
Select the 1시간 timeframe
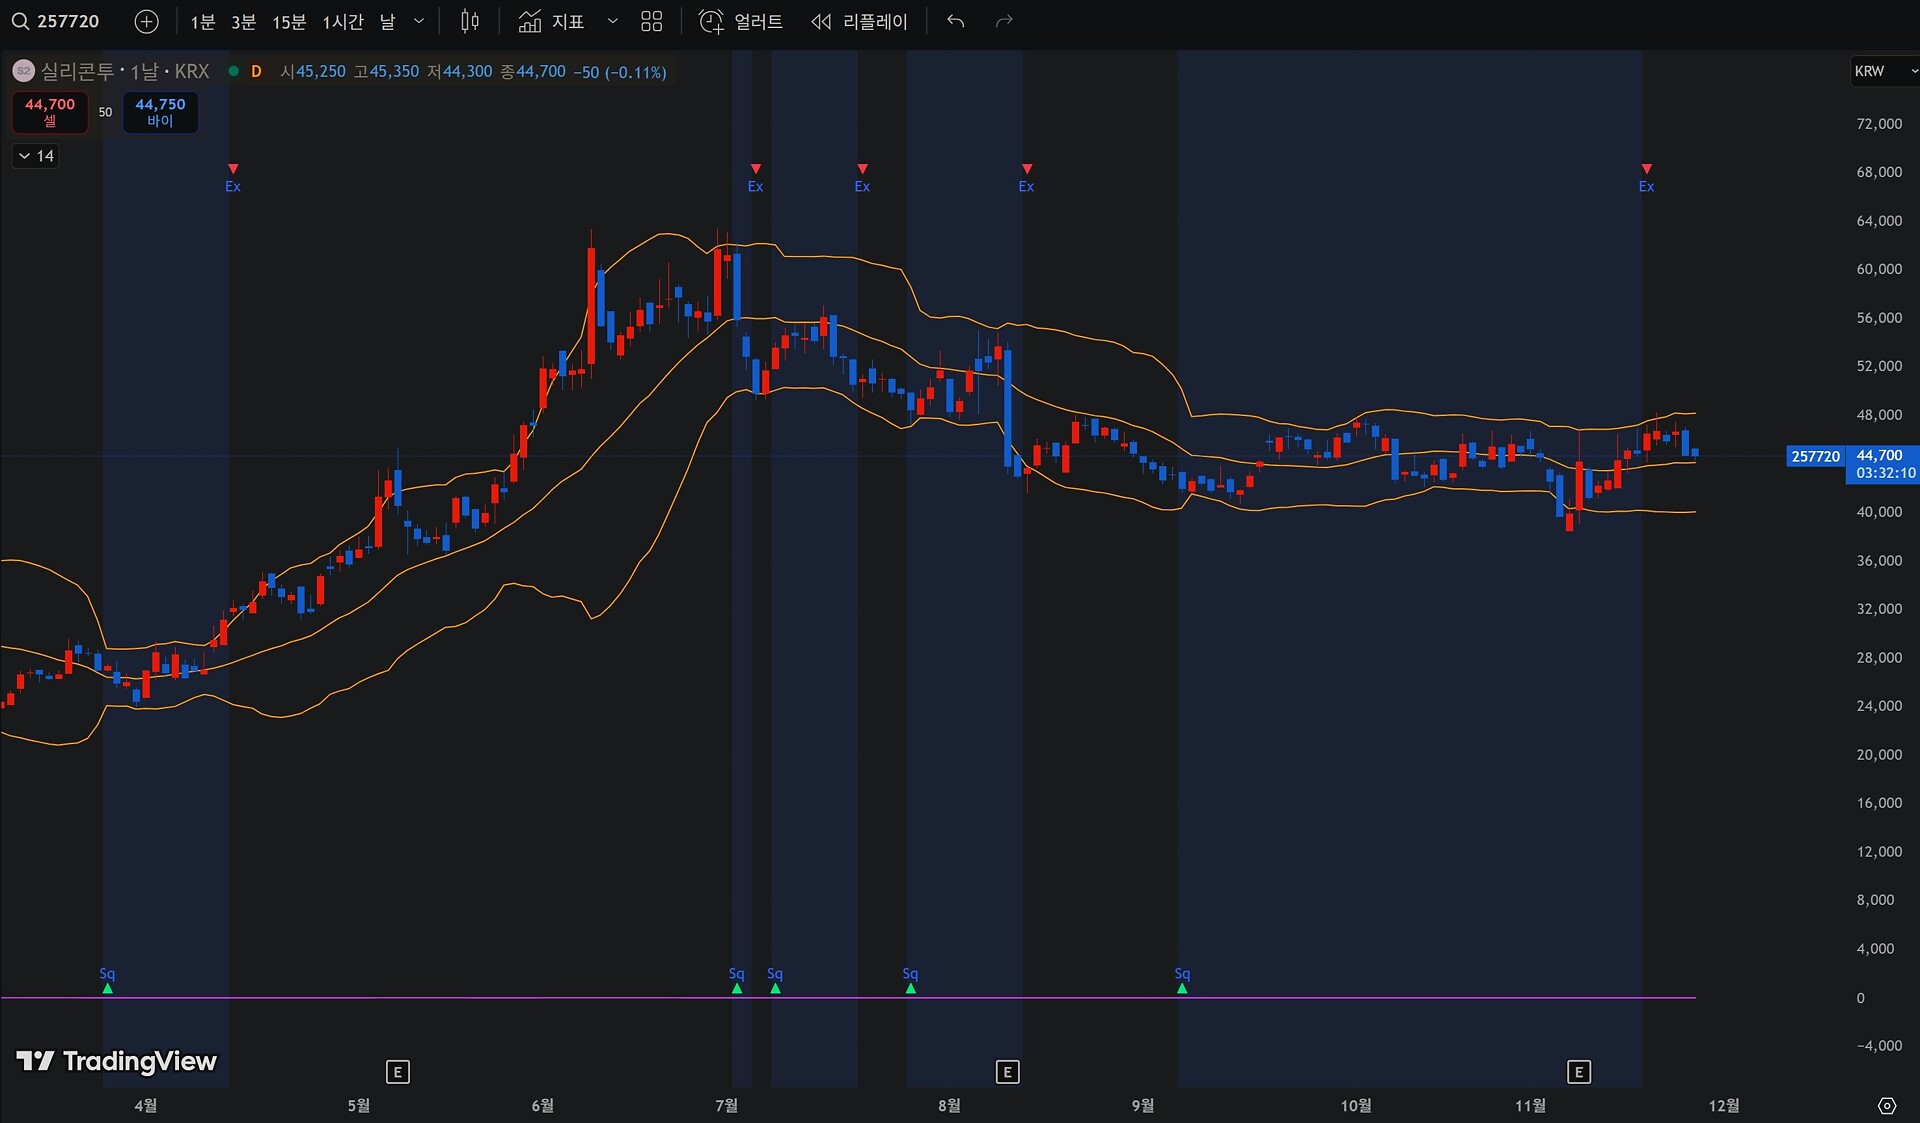pos(342,21)
